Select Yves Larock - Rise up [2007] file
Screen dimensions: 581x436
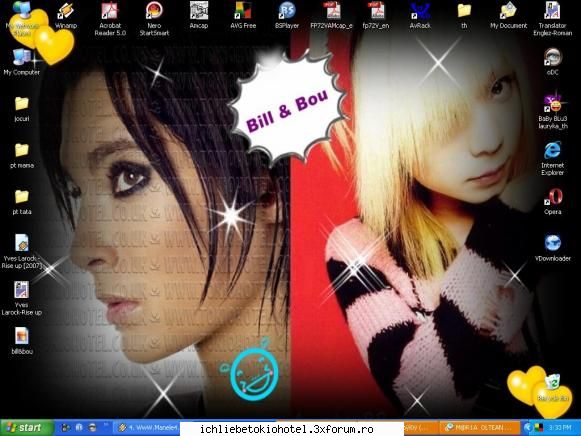click(x=21, y=251)
